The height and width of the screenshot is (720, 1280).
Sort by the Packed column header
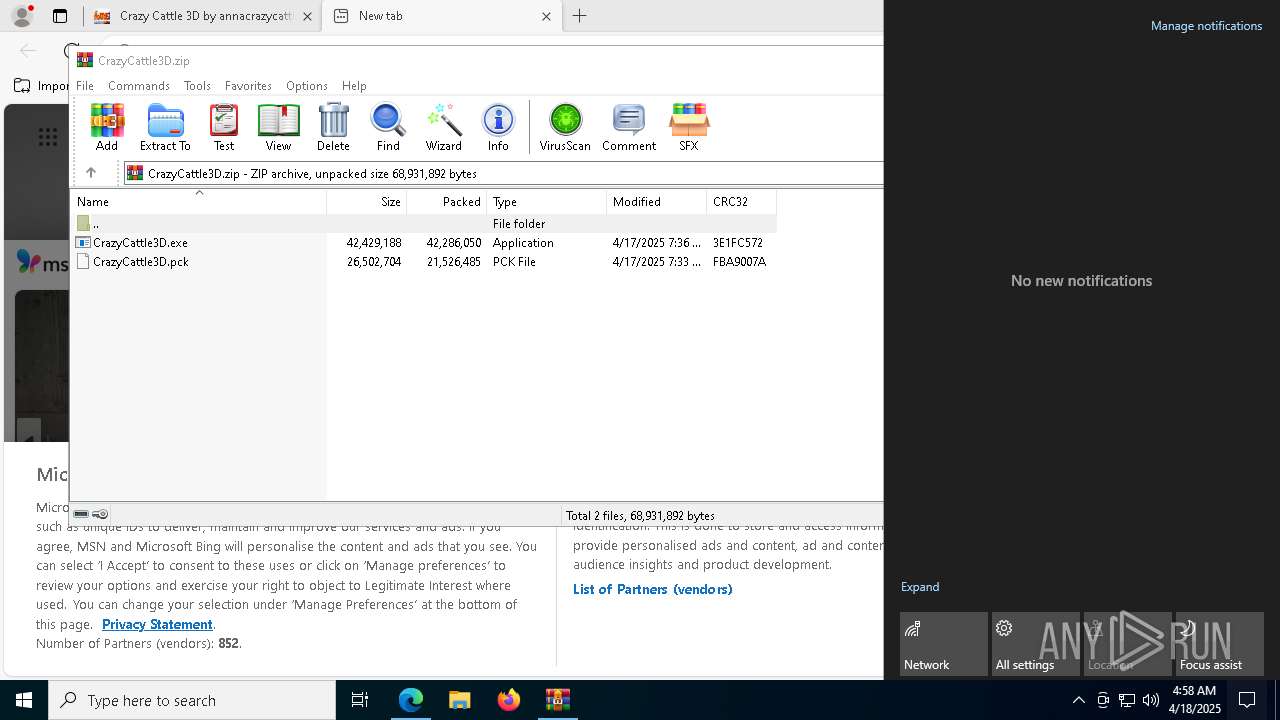447,201
